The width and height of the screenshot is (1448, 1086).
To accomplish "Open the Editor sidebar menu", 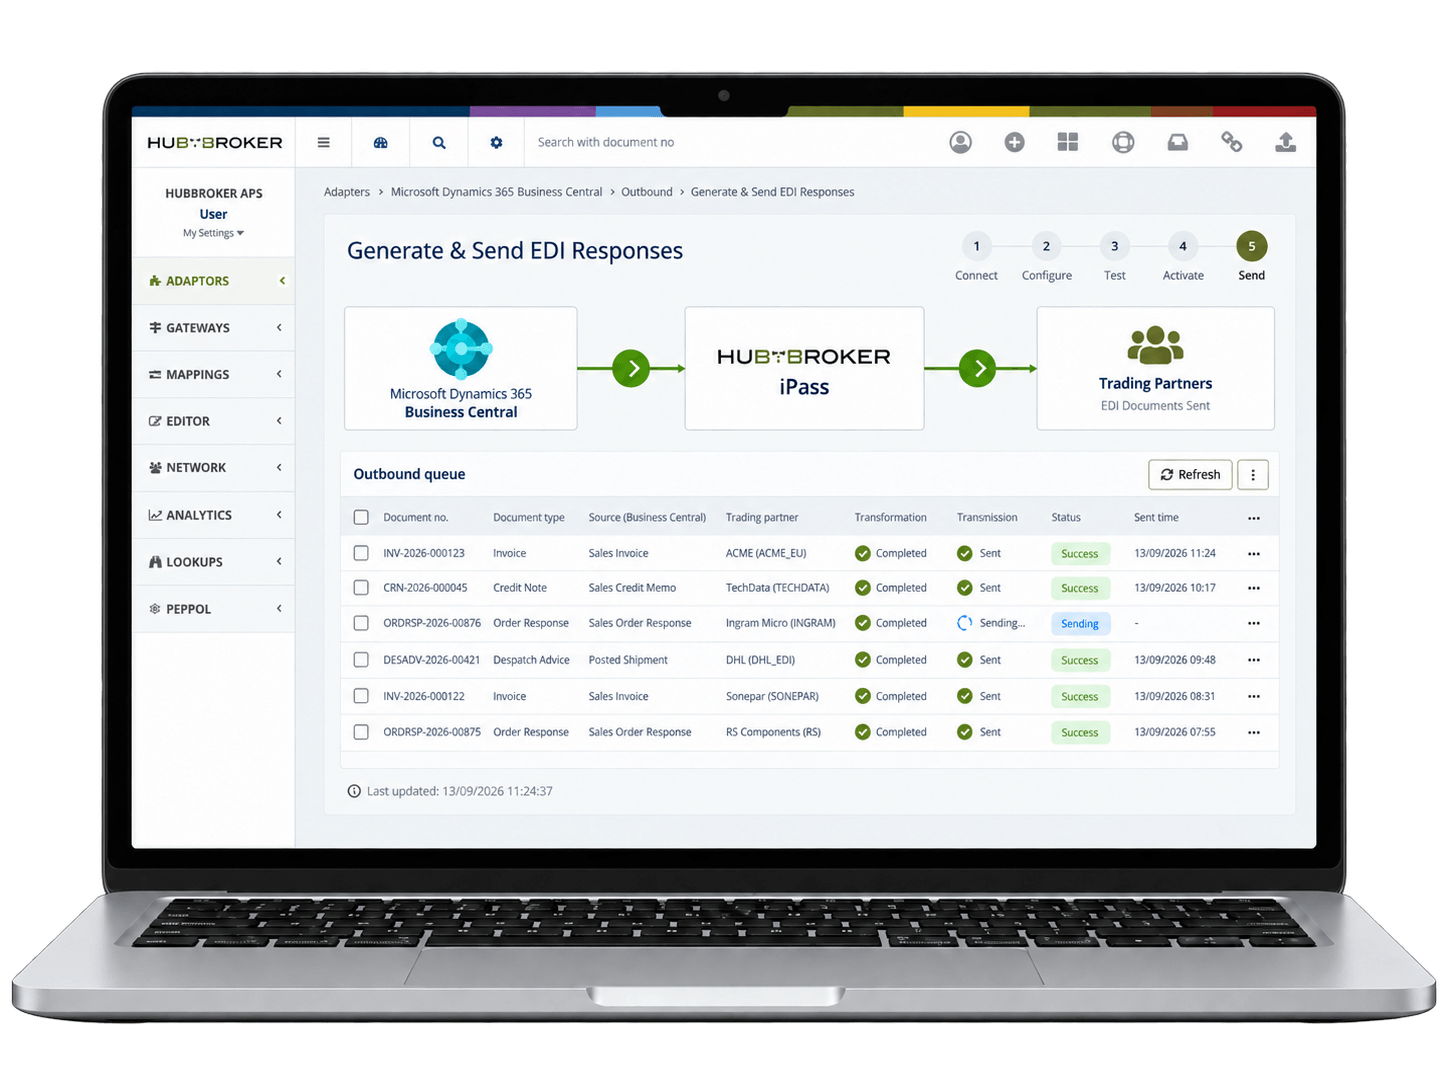I will [213, 422].
